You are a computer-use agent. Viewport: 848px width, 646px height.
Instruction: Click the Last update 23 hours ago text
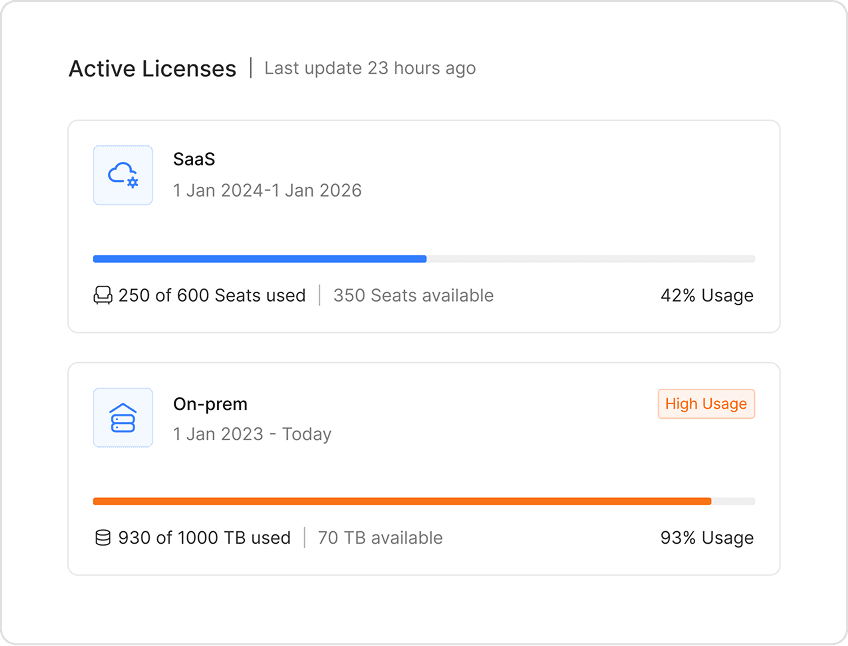369,68
